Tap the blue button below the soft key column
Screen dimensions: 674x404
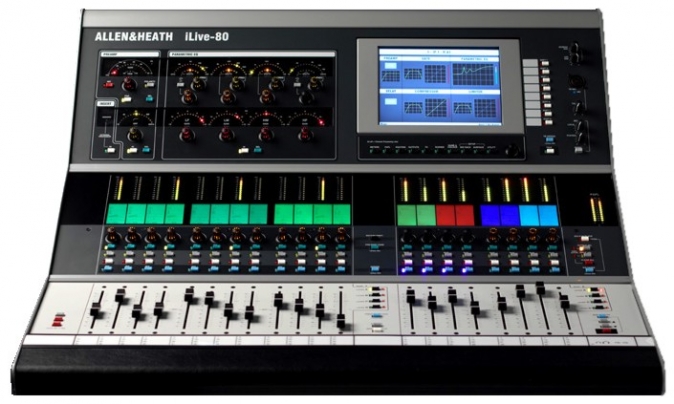(x=548, y=139)
